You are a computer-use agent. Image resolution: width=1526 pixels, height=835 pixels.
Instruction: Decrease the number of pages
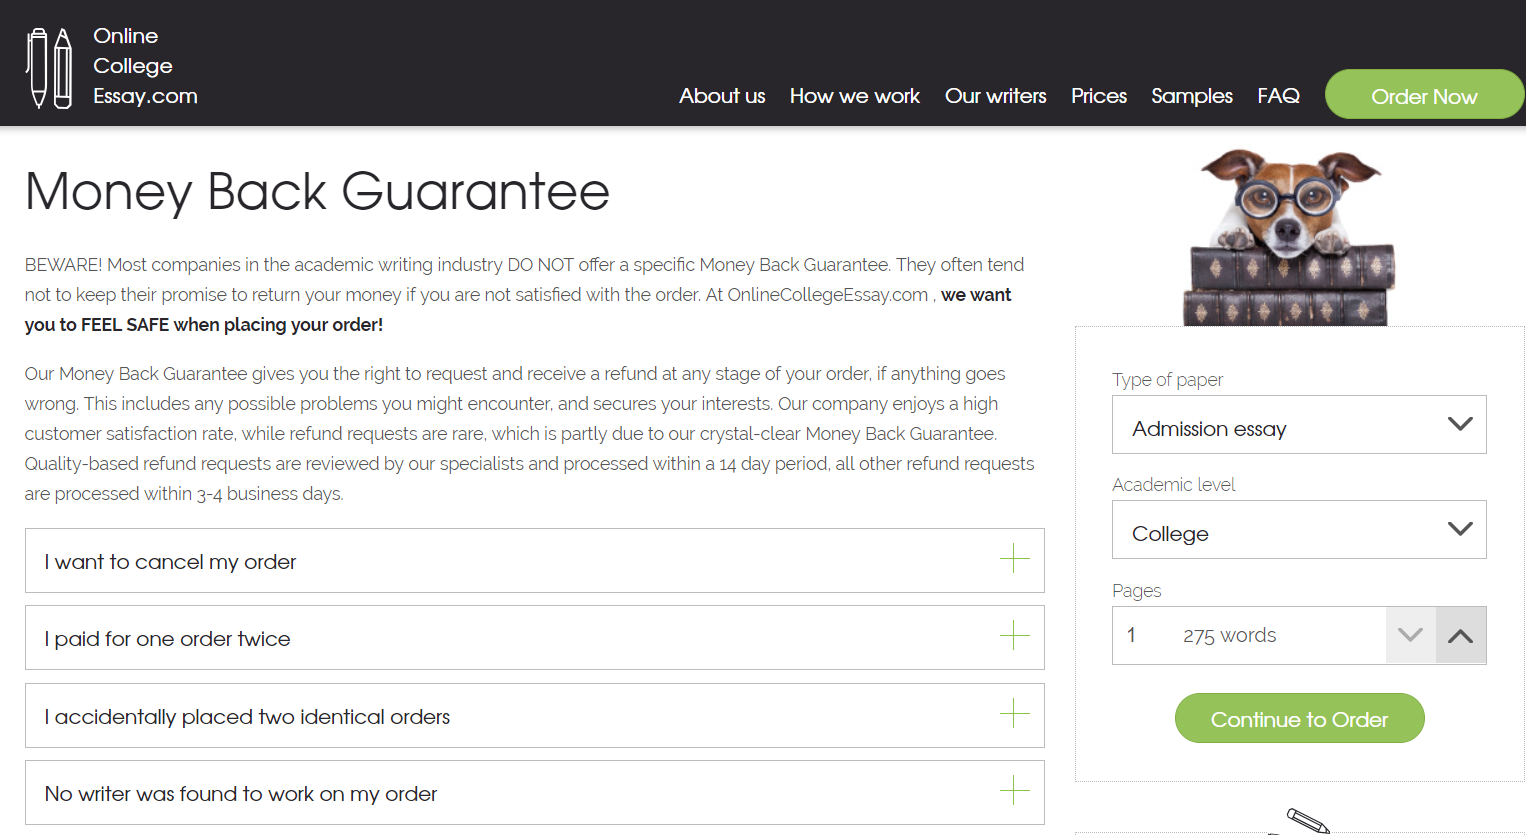(1411, 635)
